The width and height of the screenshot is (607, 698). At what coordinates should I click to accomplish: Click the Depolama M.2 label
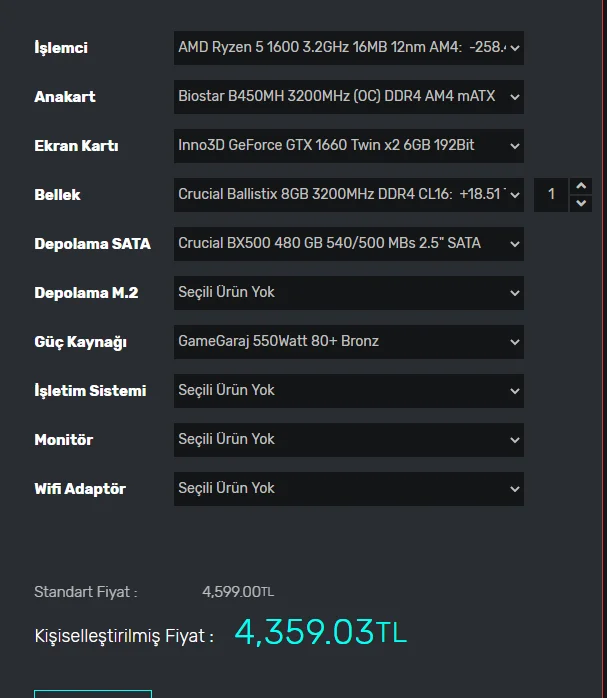86,292
